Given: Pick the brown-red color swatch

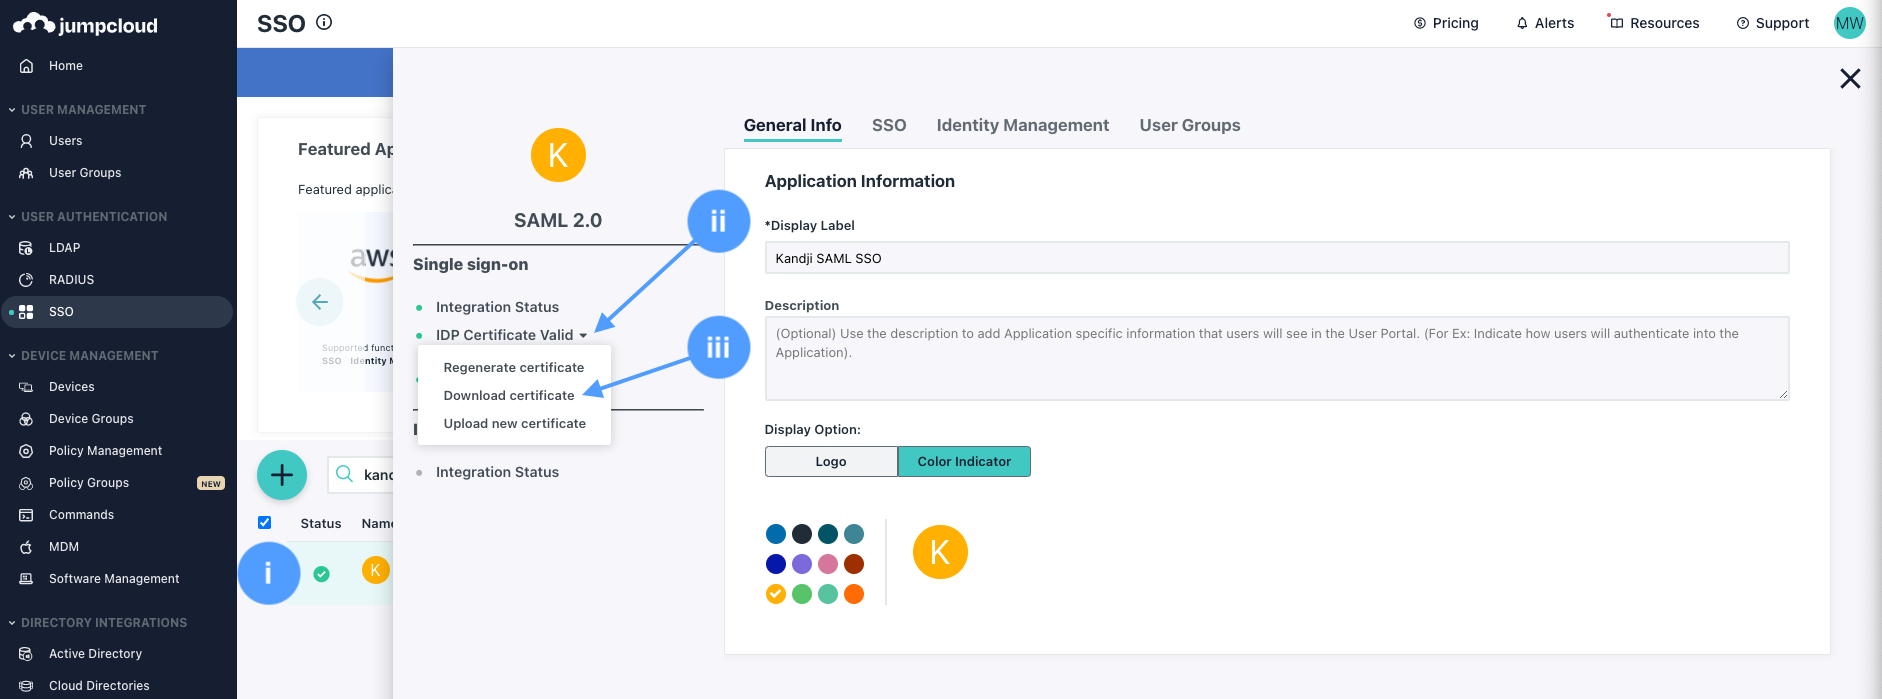Looking at the screenshot, I should [x=854, y=564].
